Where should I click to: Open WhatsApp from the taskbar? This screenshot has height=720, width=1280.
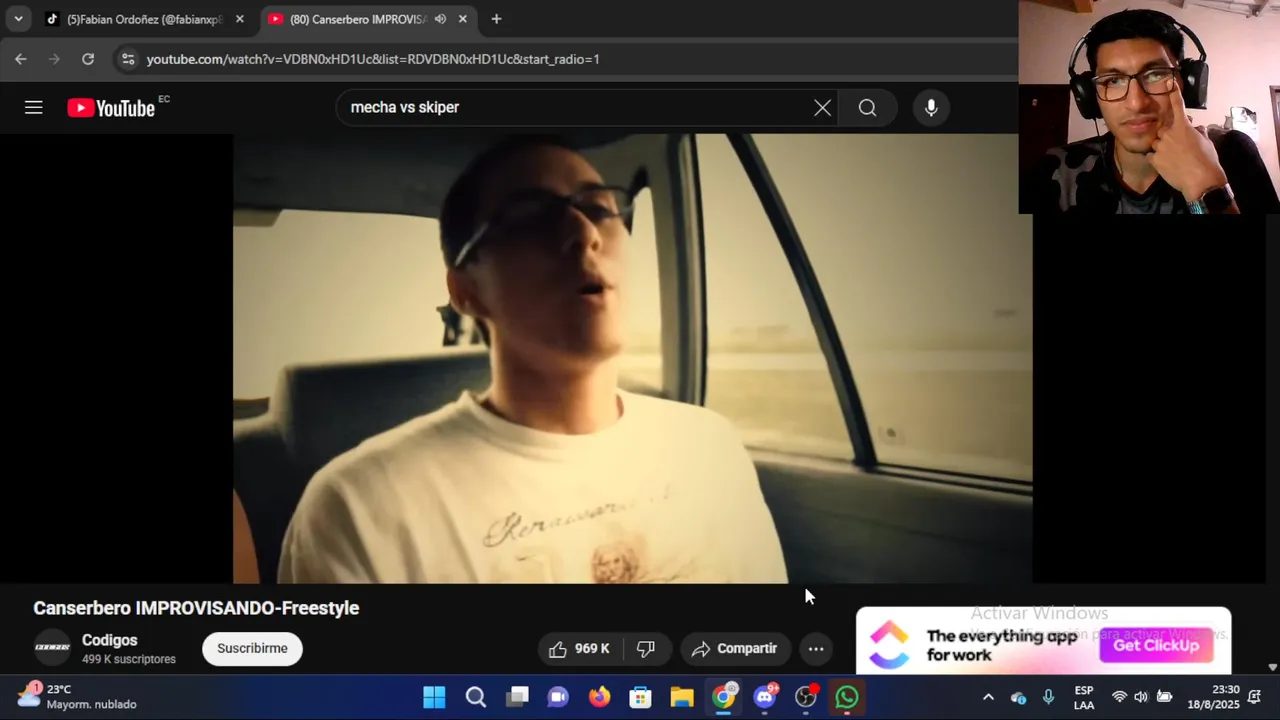(847, 697)
